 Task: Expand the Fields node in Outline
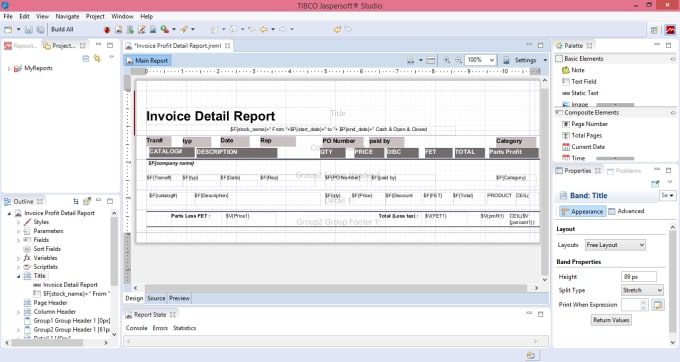click(19, 240)
